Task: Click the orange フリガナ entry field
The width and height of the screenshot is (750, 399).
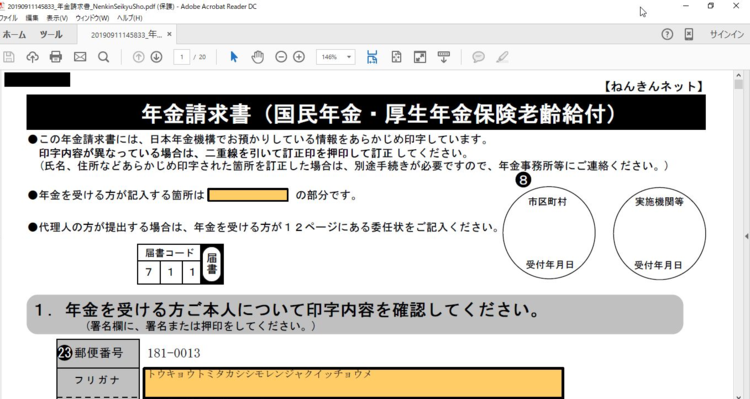Action: point(353,383)
